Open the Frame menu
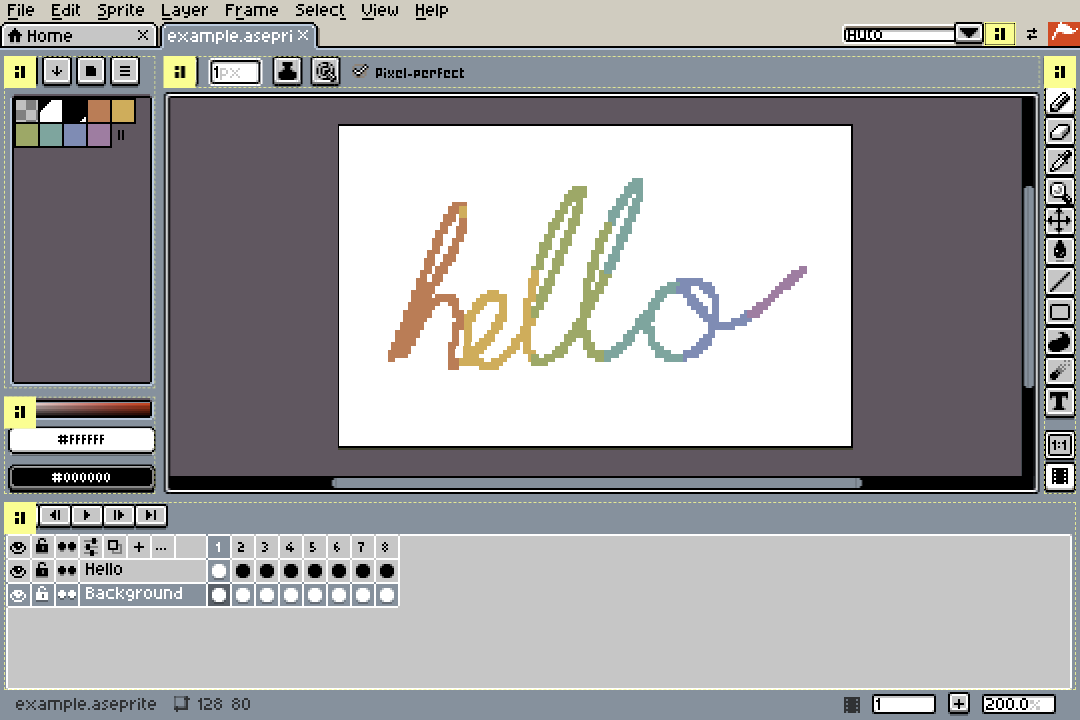This screenshot has height=720, width=1080. pos(251,10)
